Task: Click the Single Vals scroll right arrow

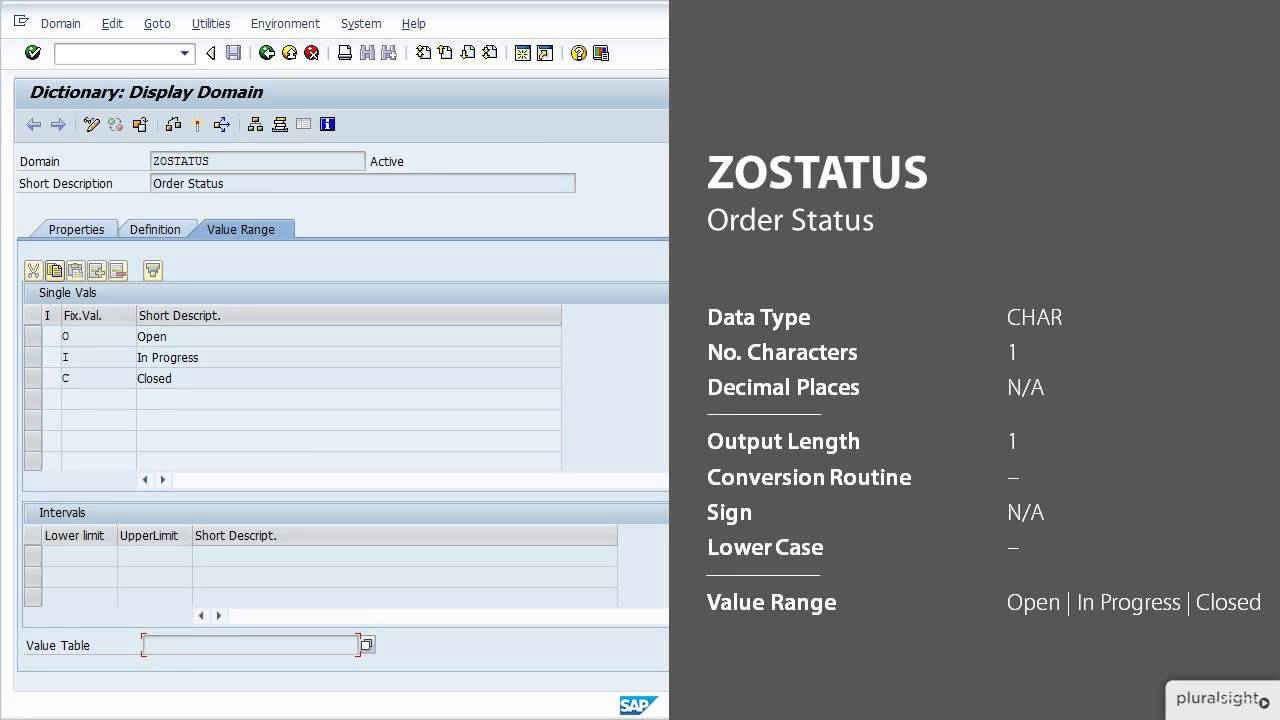Action: [163, 480]
